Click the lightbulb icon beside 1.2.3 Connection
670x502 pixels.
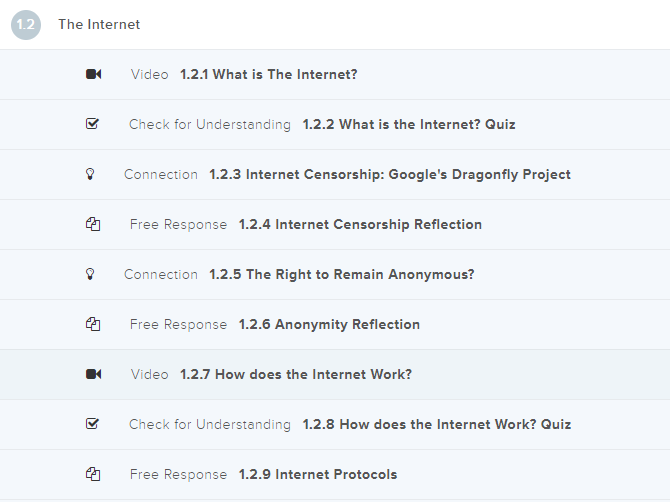(x=90, y=174)
